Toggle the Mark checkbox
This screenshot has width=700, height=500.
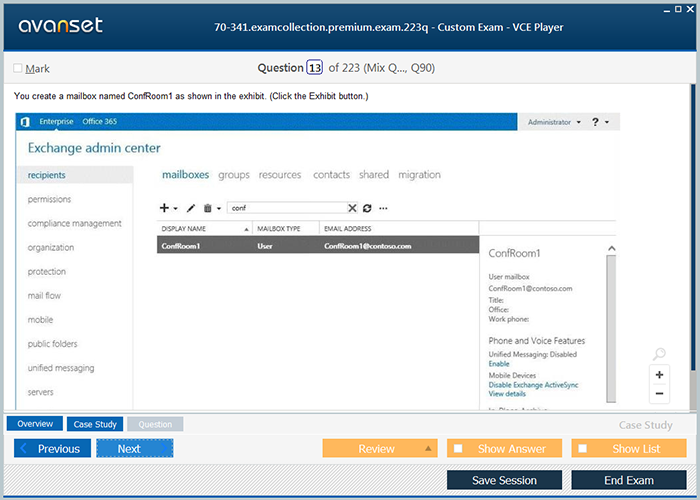(x=18, y=69)
